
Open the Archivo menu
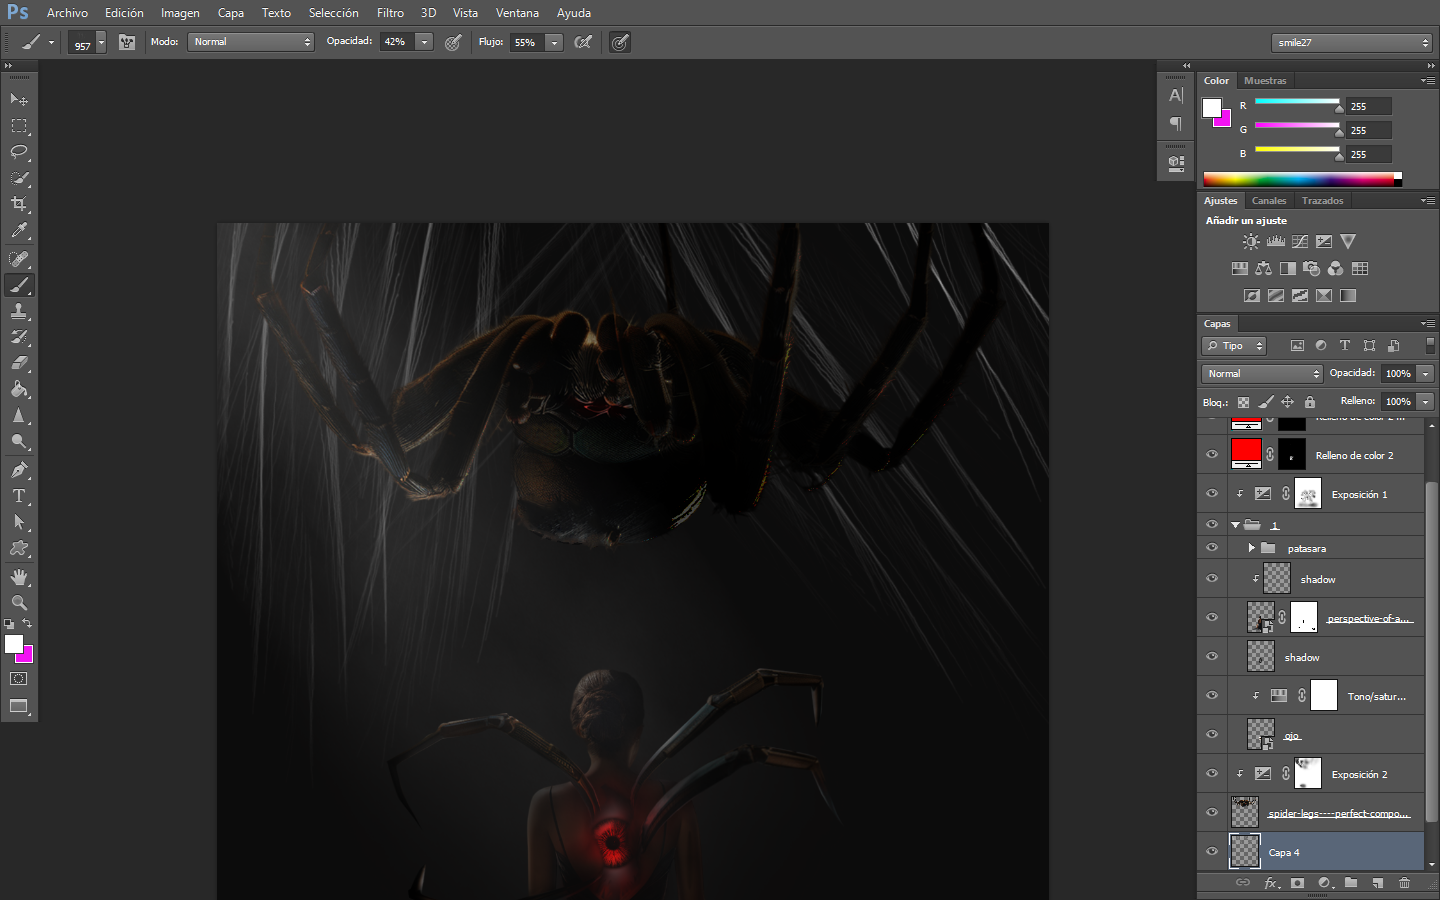pyautogui.click(x=67, y=13)
